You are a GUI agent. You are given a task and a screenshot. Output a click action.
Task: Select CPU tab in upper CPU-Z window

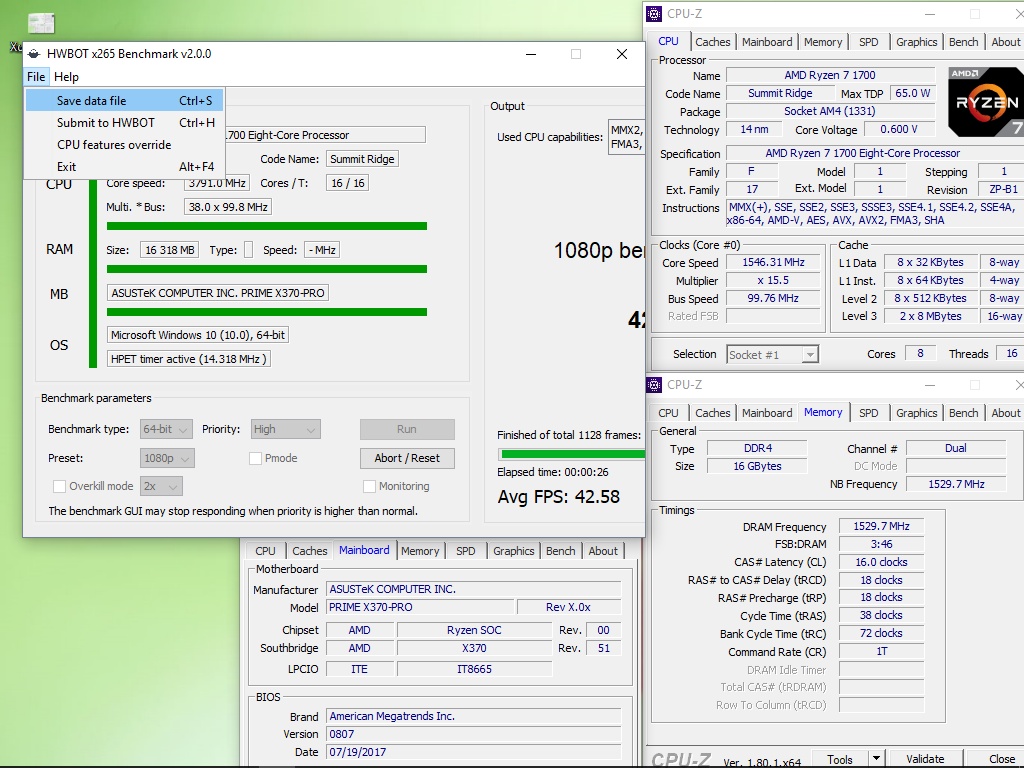click(668, 41)
